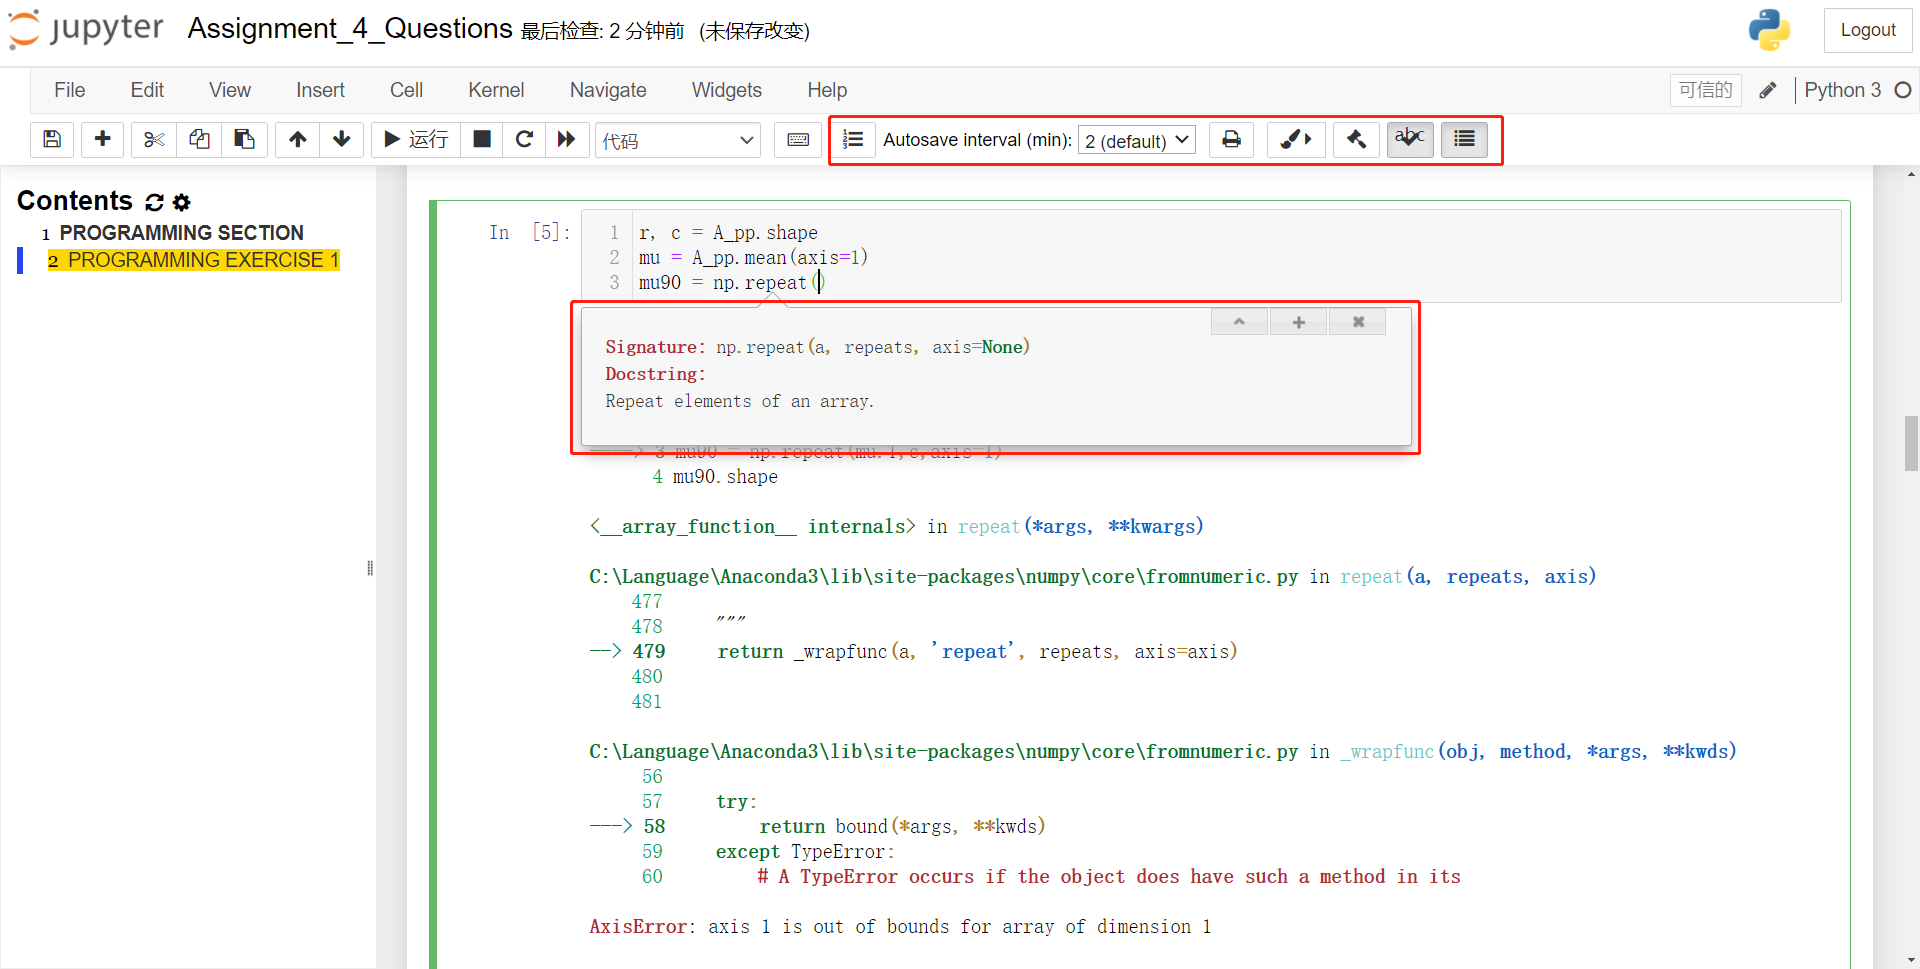Viewport: 1920px width, 969px height.
Task: Copy the selected cell
Action: pos(199,140)
